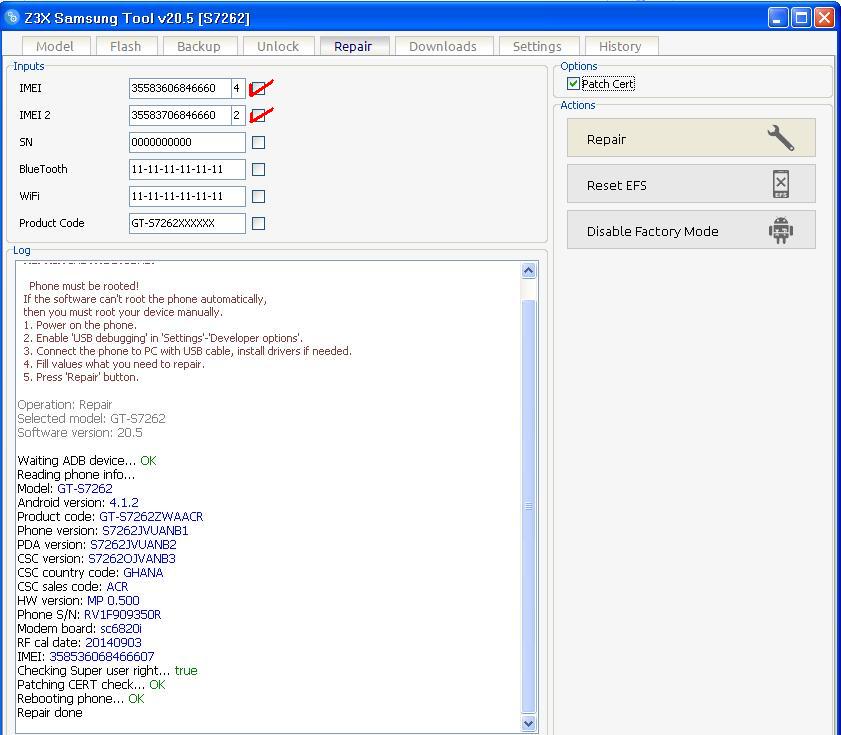Check the Product Code checkbox
The width and height of the screenshot is (841, 735).
259,223
